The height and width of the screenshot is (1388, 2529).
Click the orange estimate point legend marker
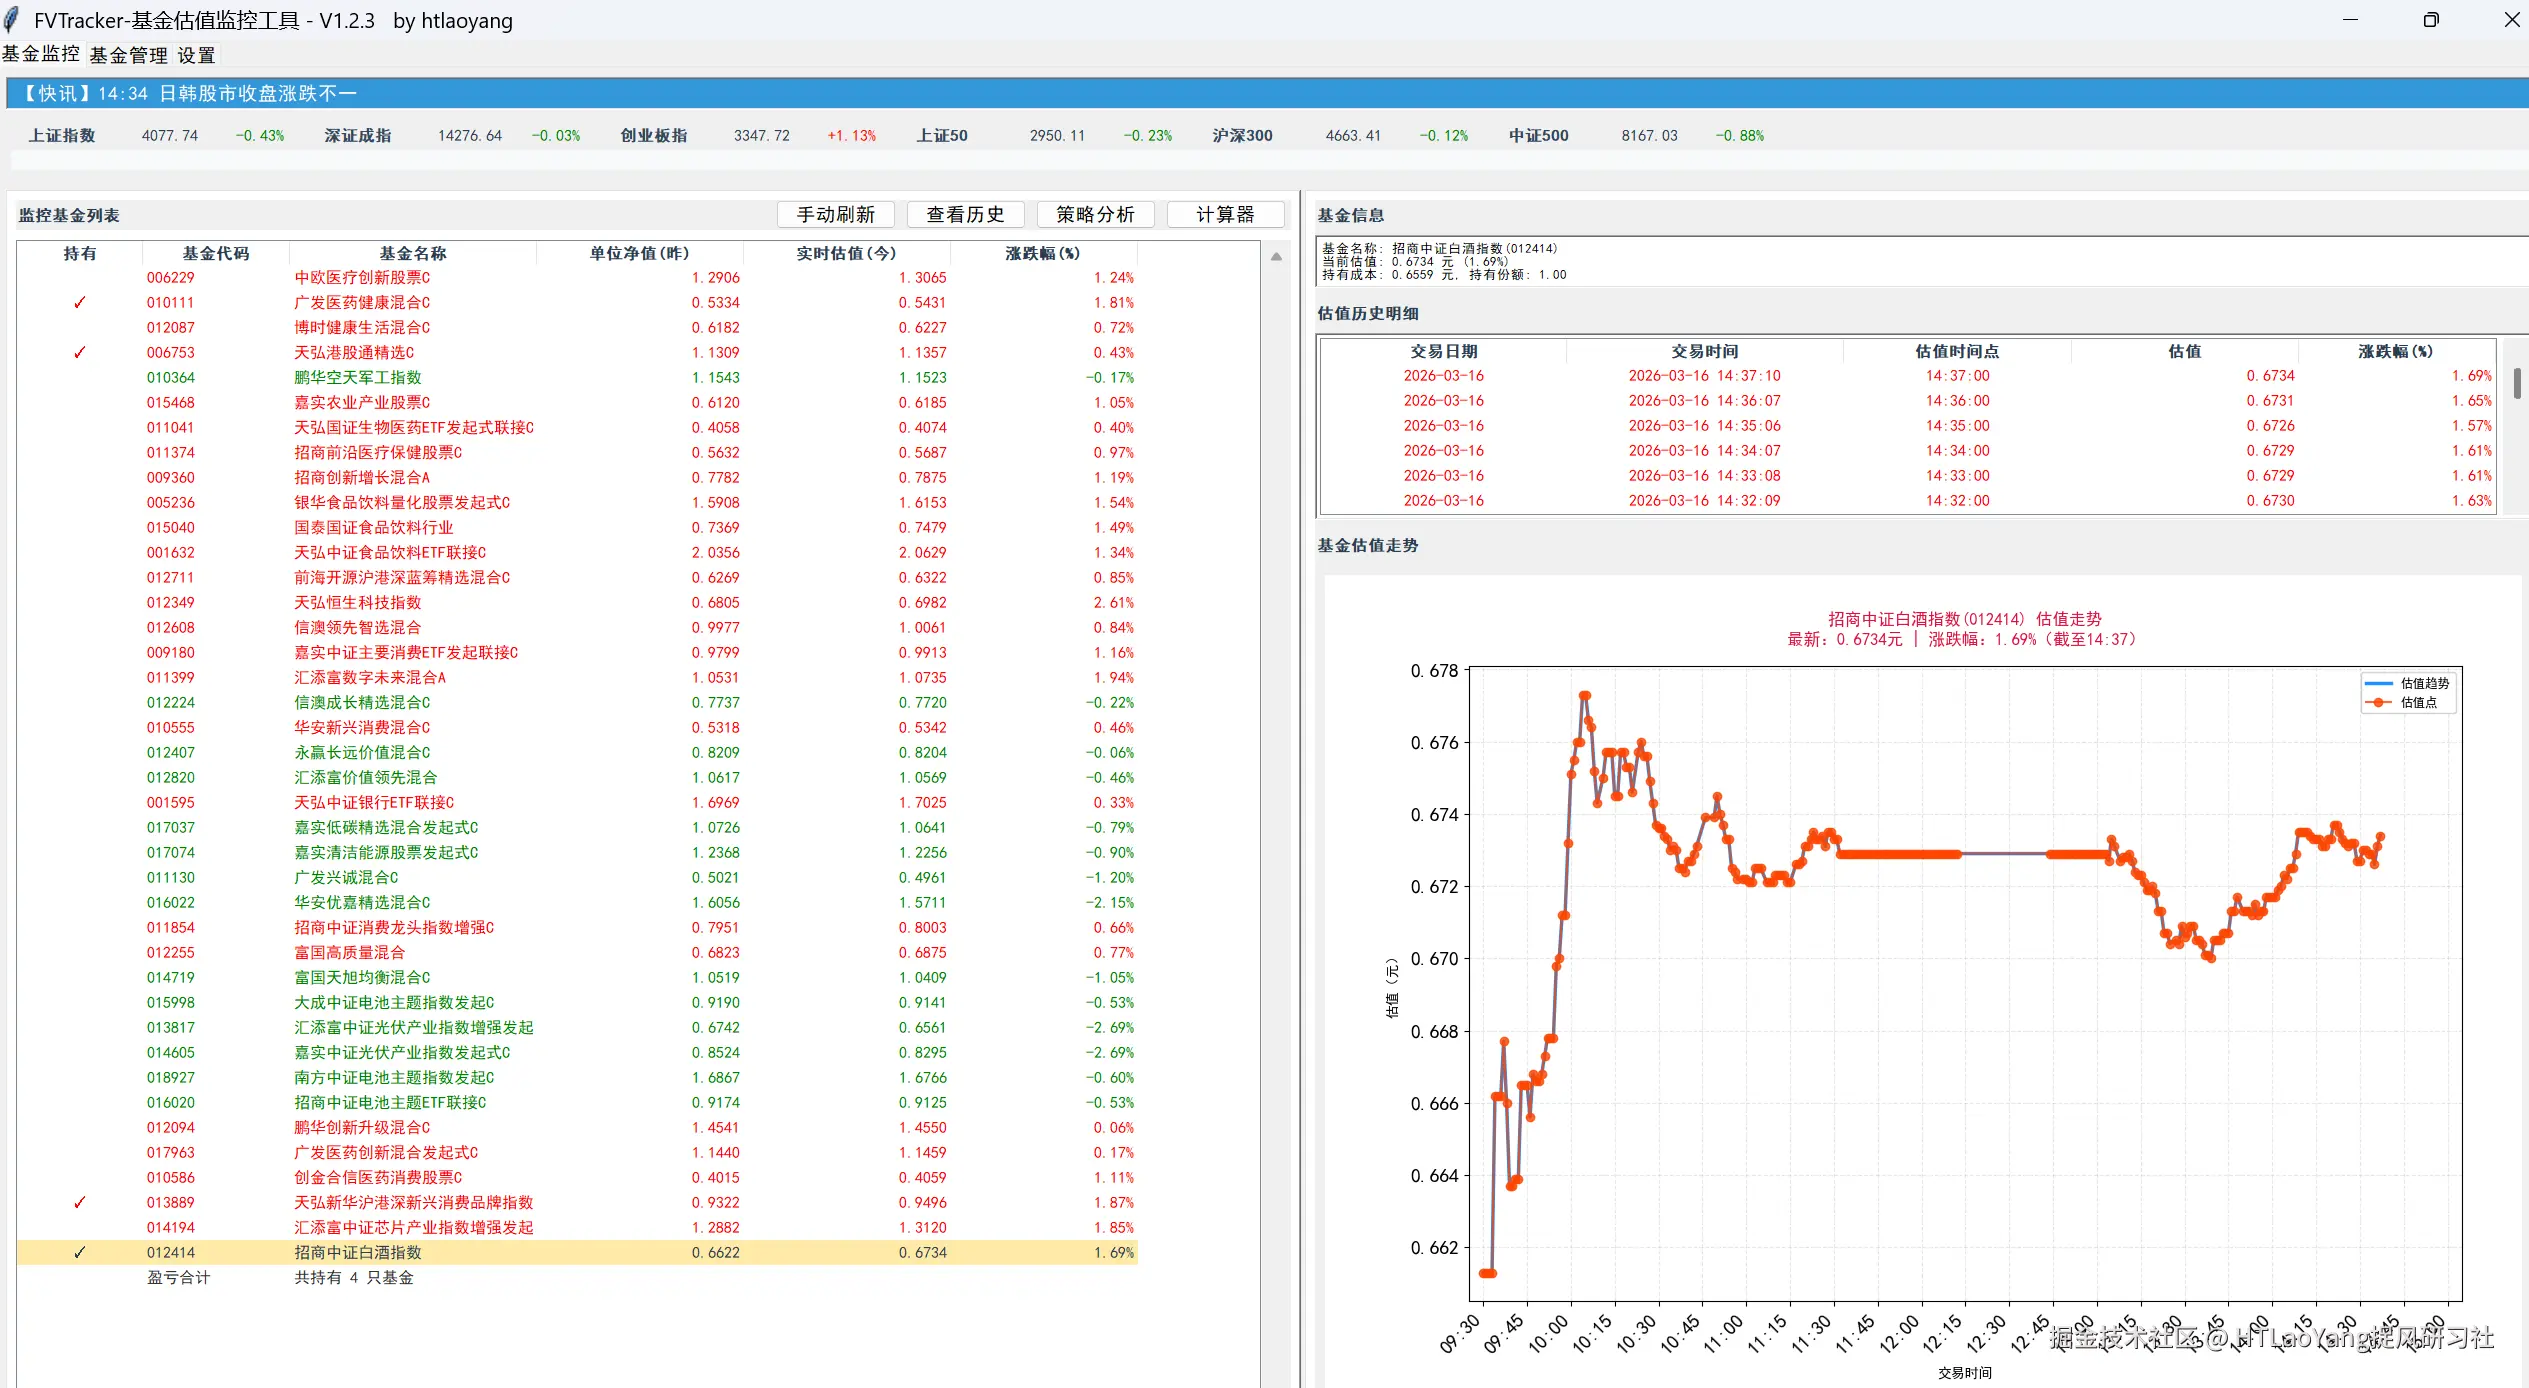tap(2379, 702)
